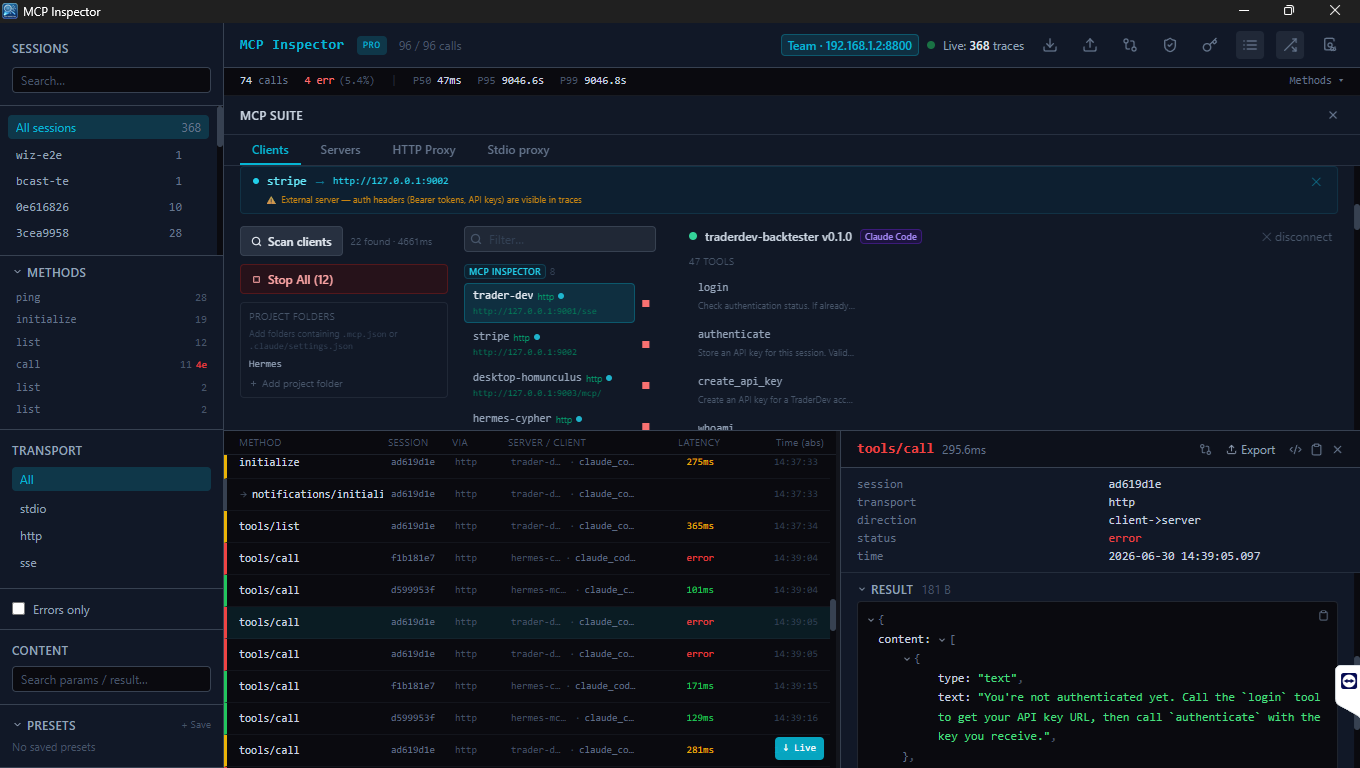Screen dimensions: 1360x768
Task: Filter by the call method with 4e errors
Action: click(111, 364)
